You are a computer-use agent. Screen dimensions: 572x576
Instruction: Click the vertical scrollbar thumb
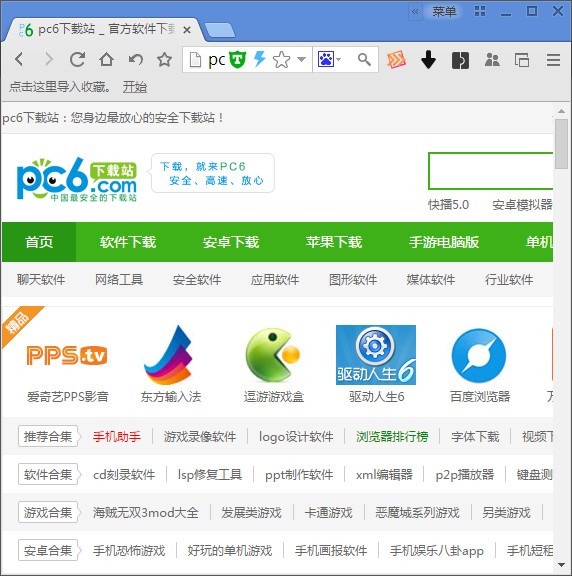tap(561, 144)
